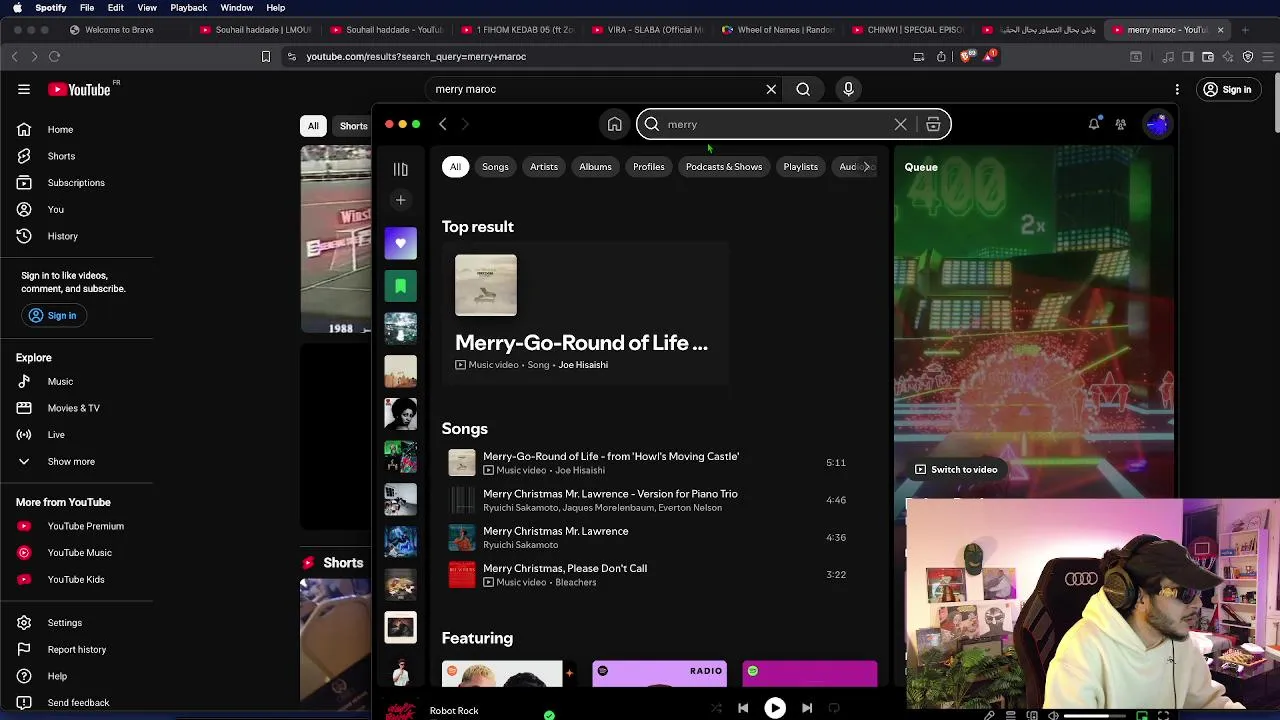Clear the Spotify search field with X

(x=900, y=124)
